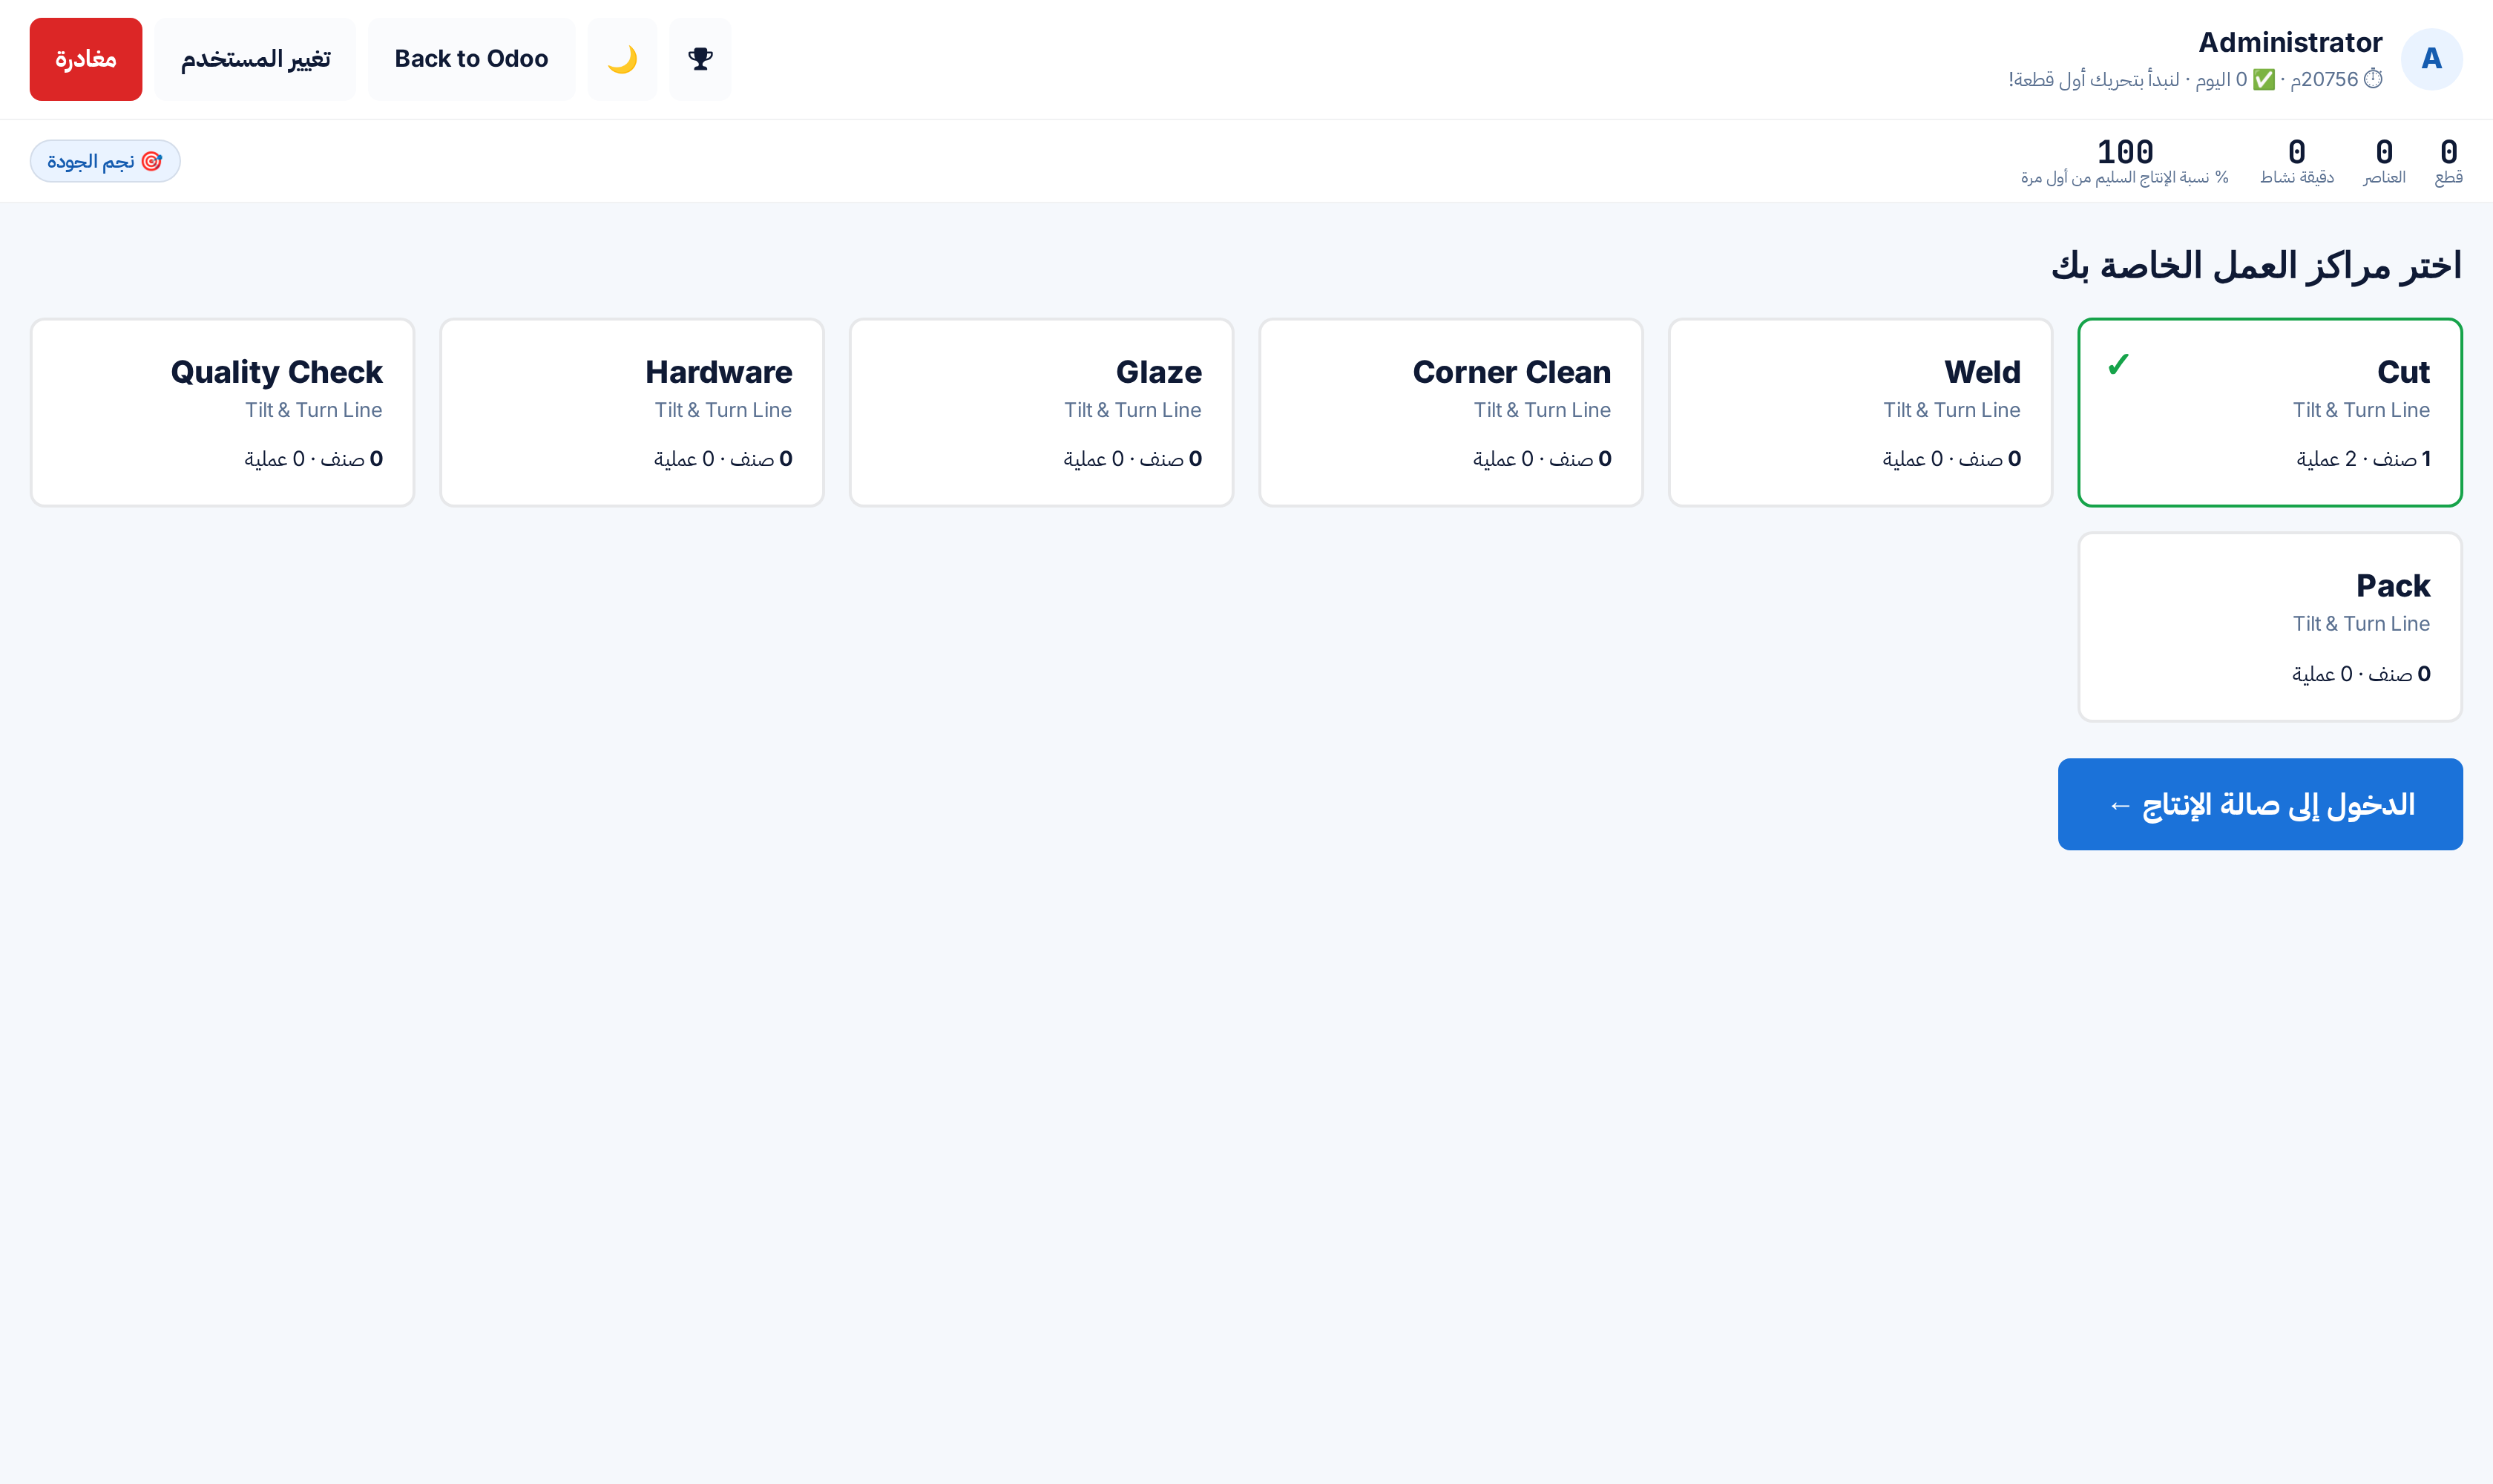This screenshot has height=1484, width=2493.
Task: Click the دقيقة نشاط active minutes stat
Action: point(2297,162)
